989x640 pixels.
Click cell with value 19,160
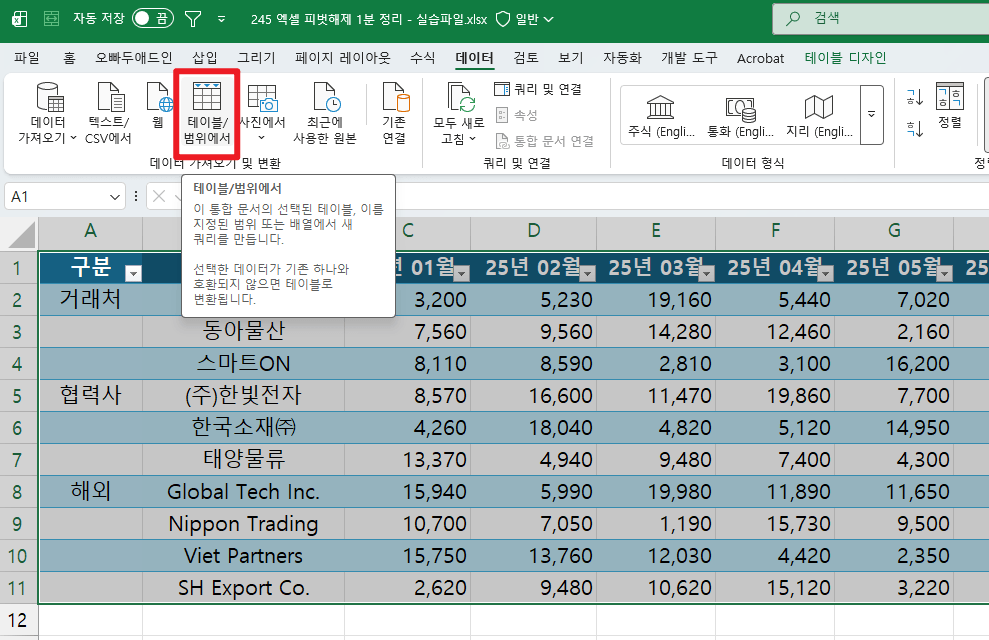pos(656,300)
